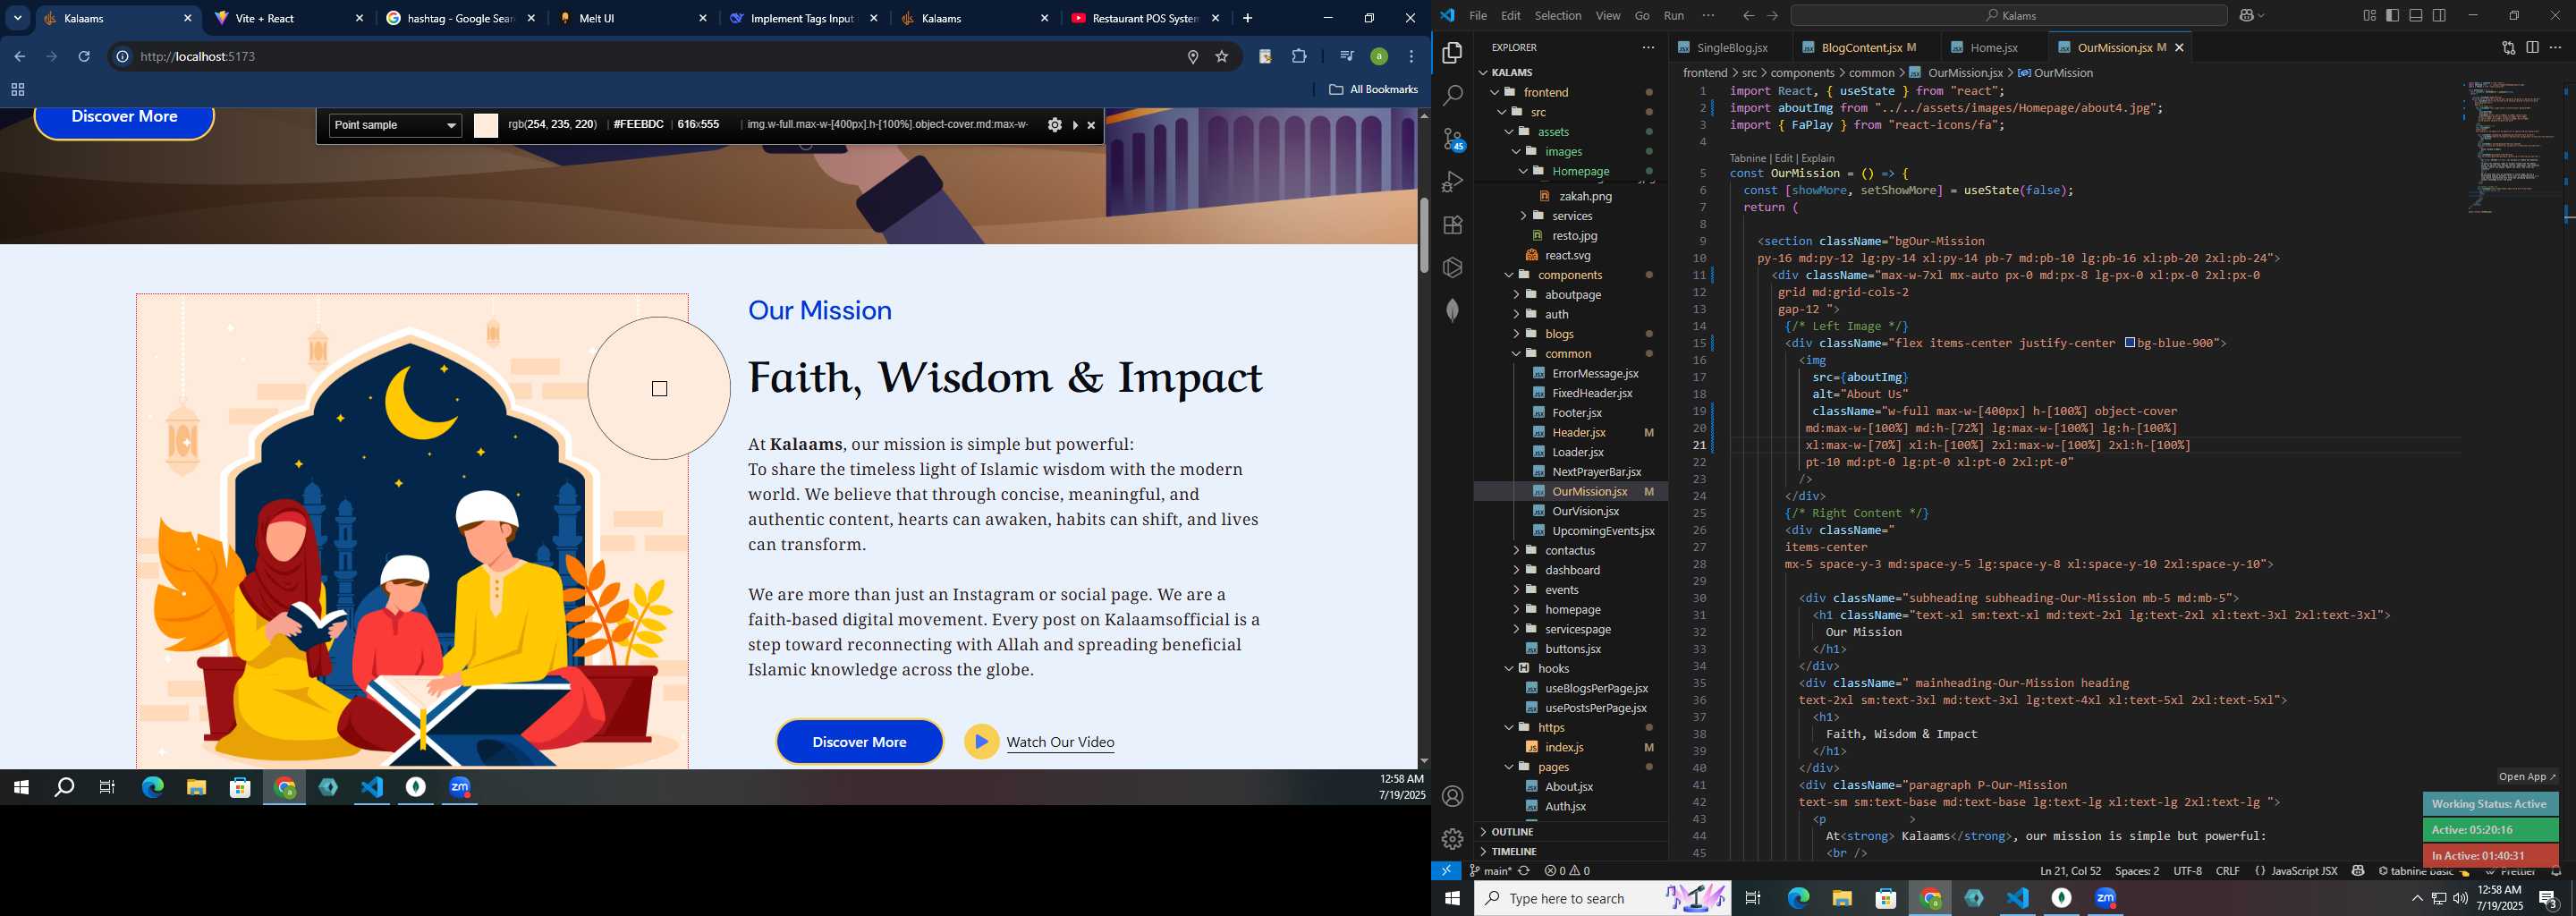Go forward using VS Code navigation arrow
Image resolution: width=2576 pixels, height=916 pixels.
tap(1772, 15)
